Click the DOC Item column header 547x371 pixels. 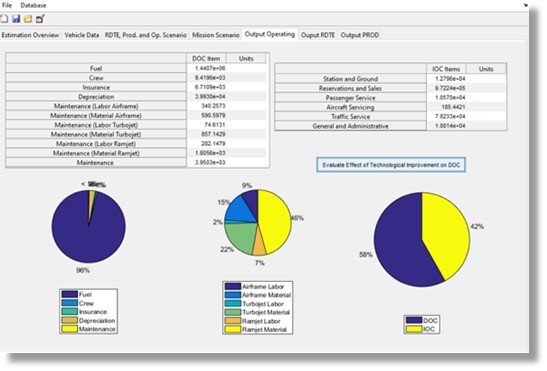point(206,58)
